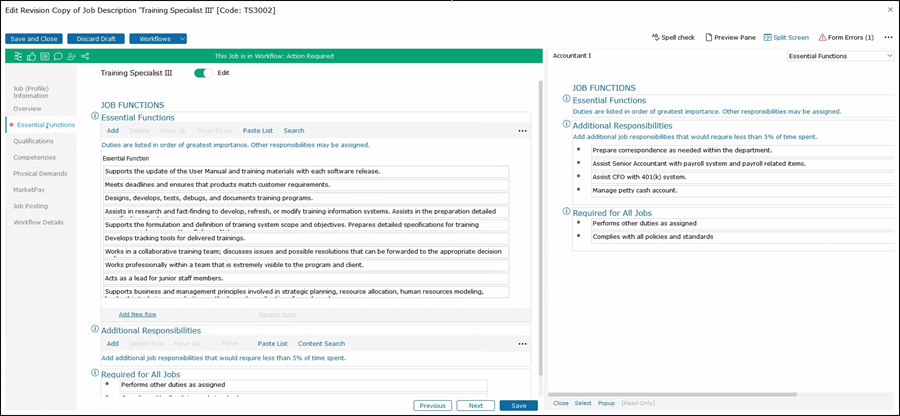Click the Next button at bottom

click(475, 406)
